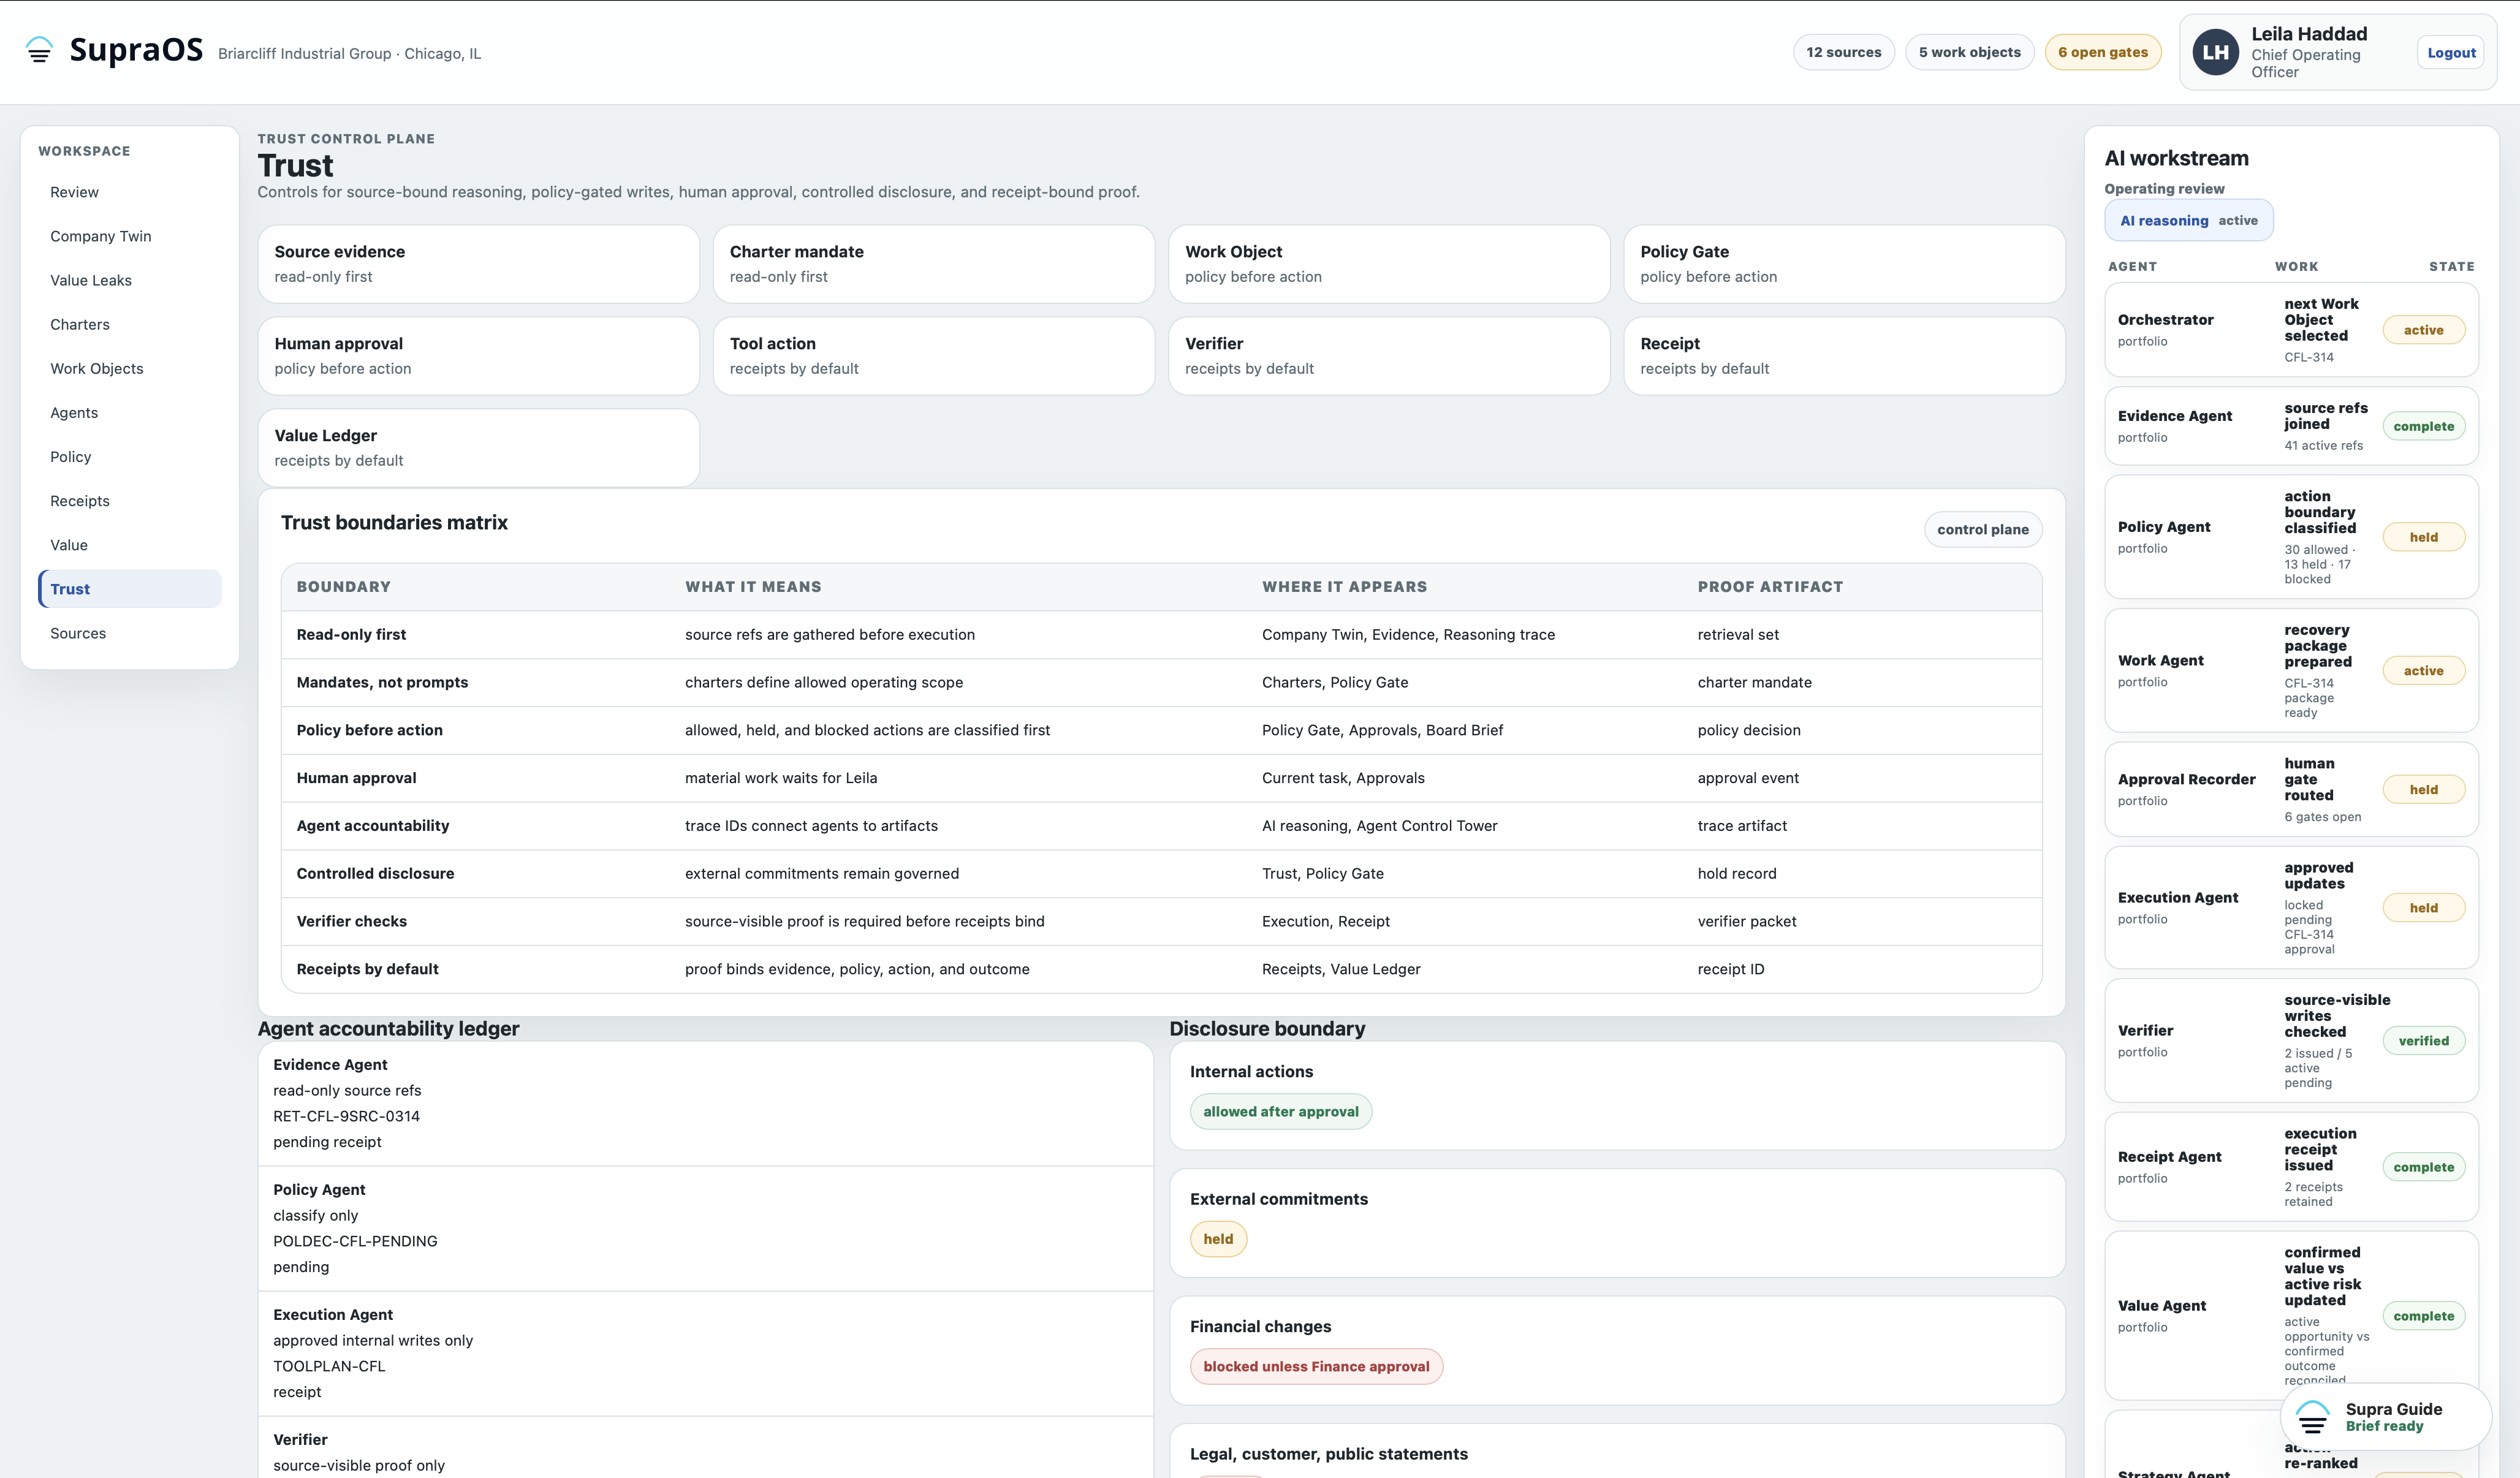Image resolution: width=2520 pixels, height=1478 pixels.
Task: Select the Value sidebar item
Action: 130,544
